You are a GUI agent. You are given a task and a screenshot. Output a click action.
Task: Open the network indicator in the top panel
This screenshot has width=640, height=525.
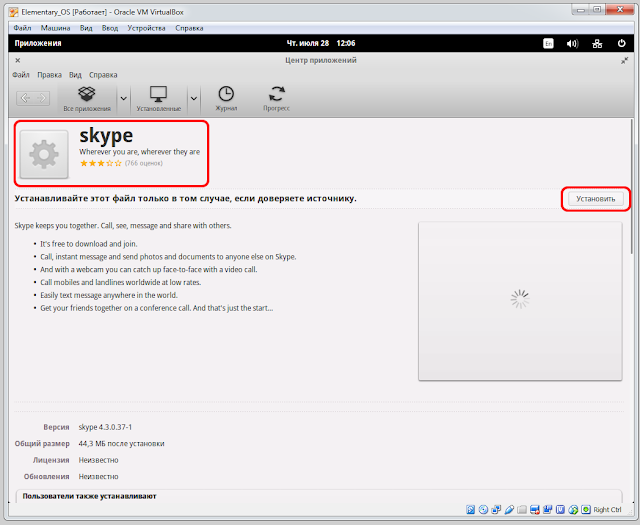(x=597, y=43)
